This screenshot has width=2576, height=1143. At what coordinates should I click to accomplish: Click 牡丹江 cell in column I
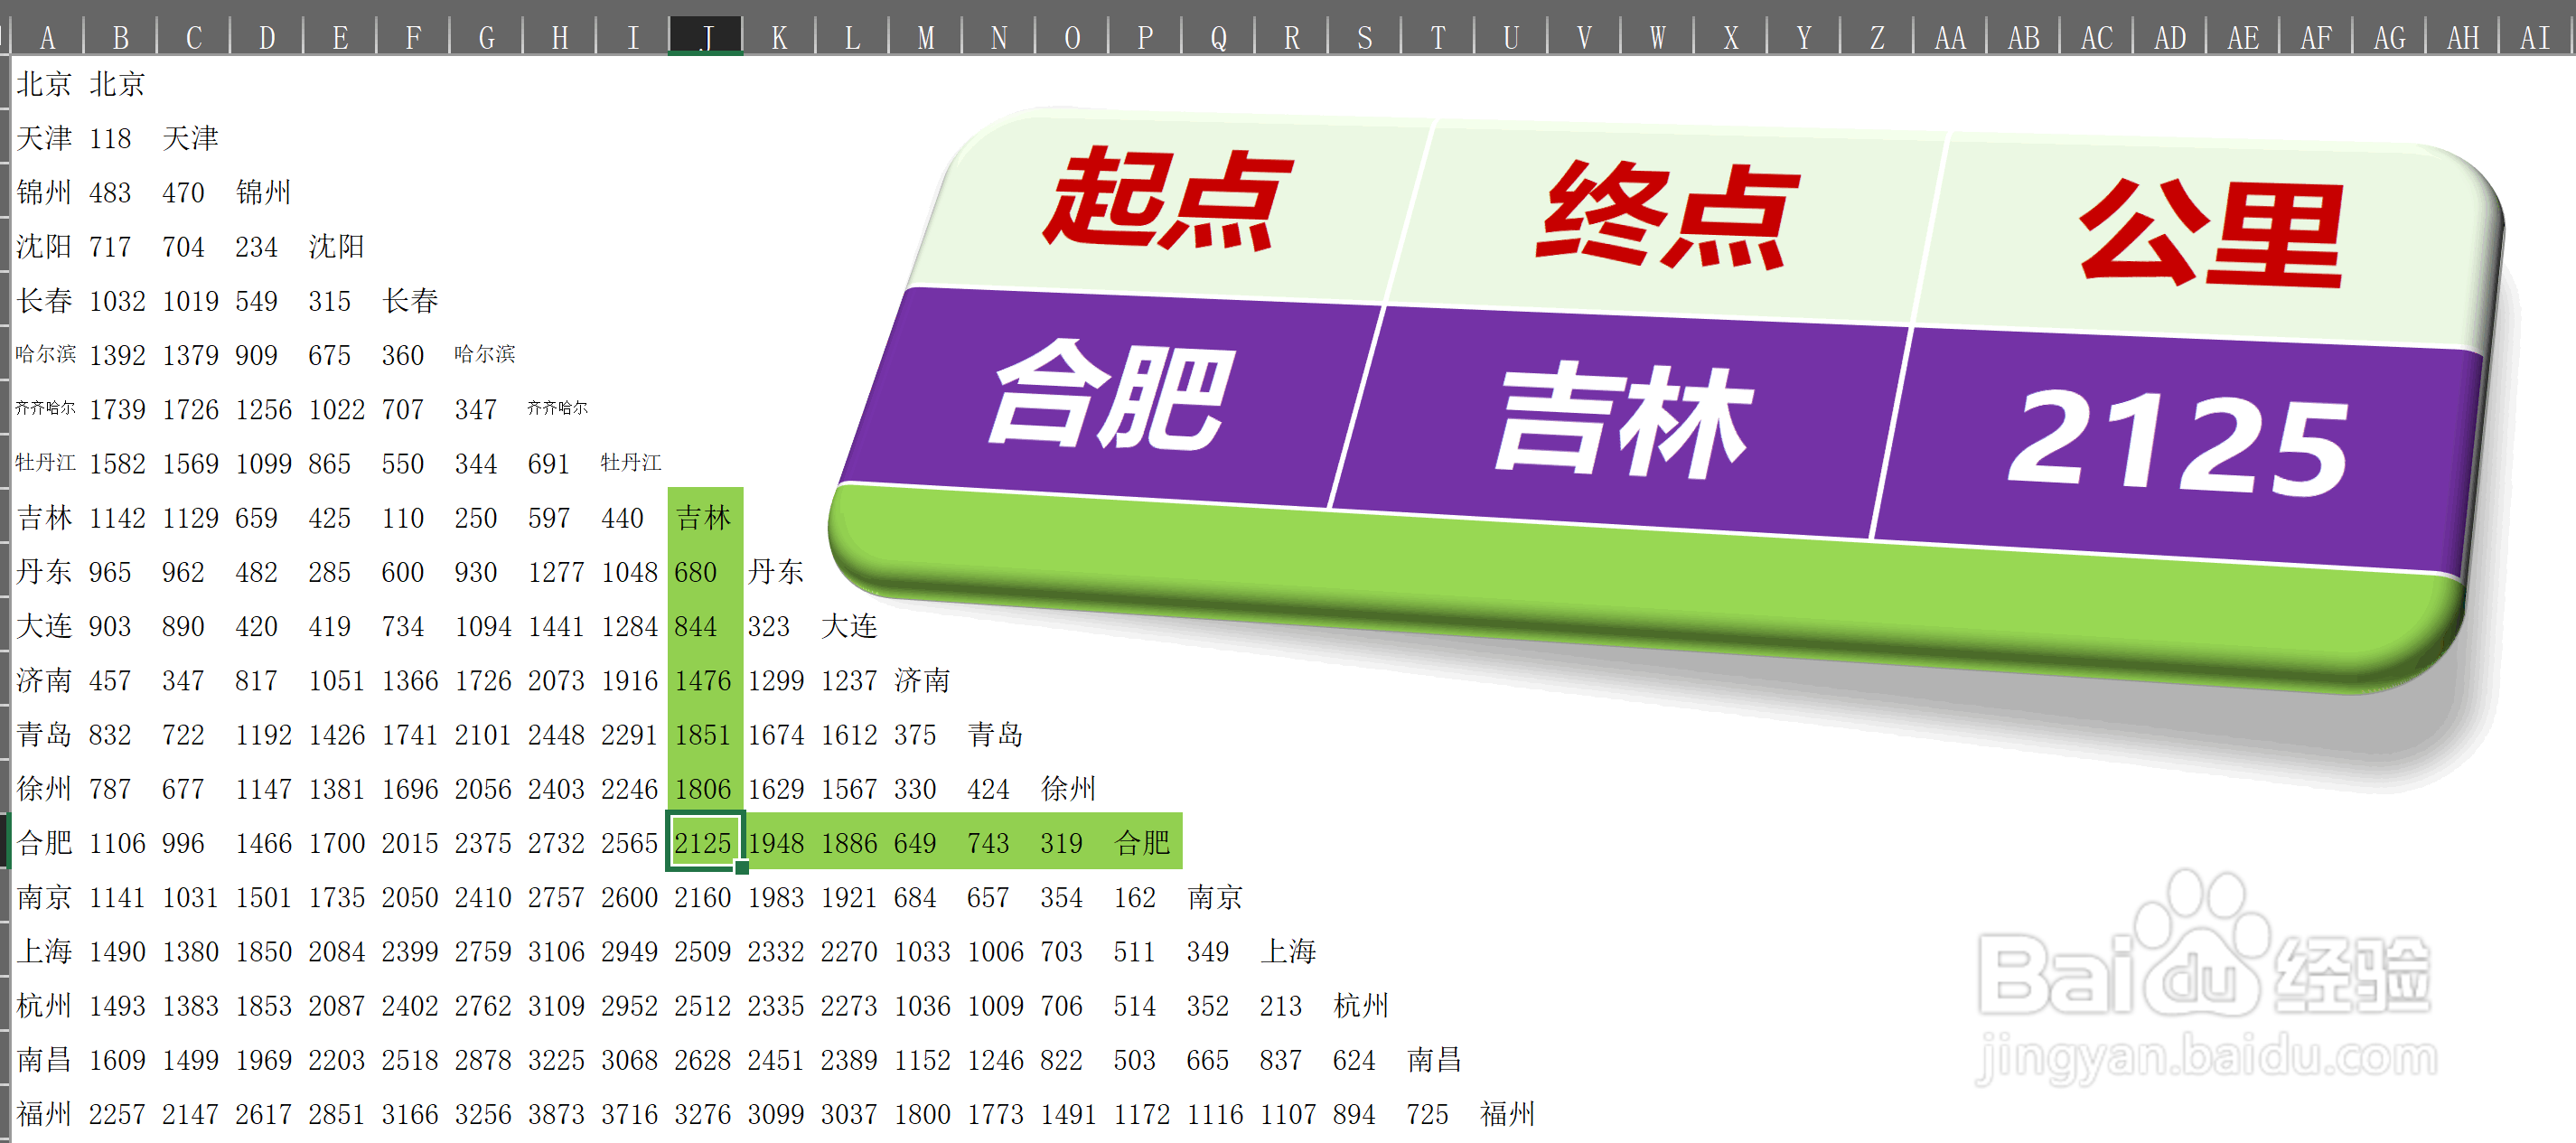(631, 462)
